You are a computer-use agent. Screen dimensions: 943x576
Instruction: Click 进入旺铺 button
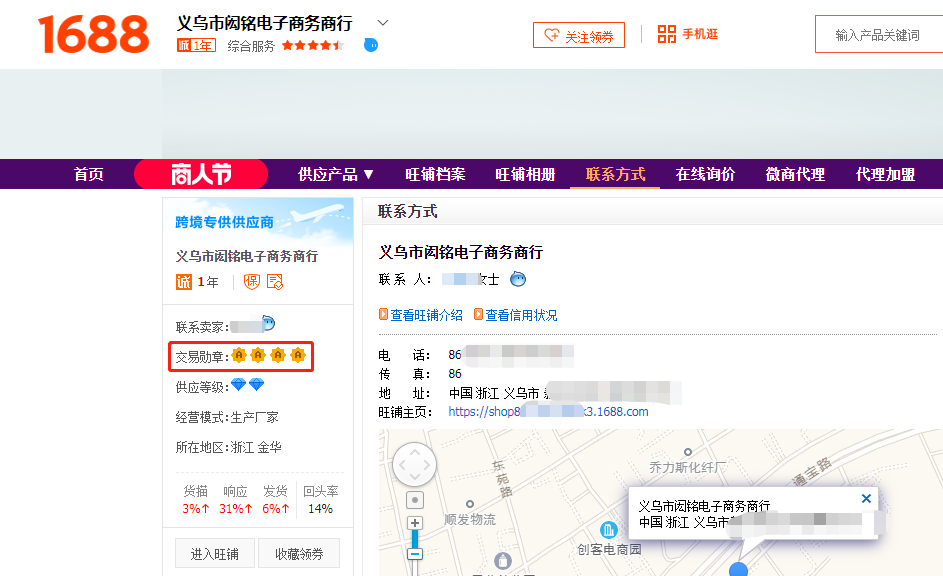tap(215, 553)
